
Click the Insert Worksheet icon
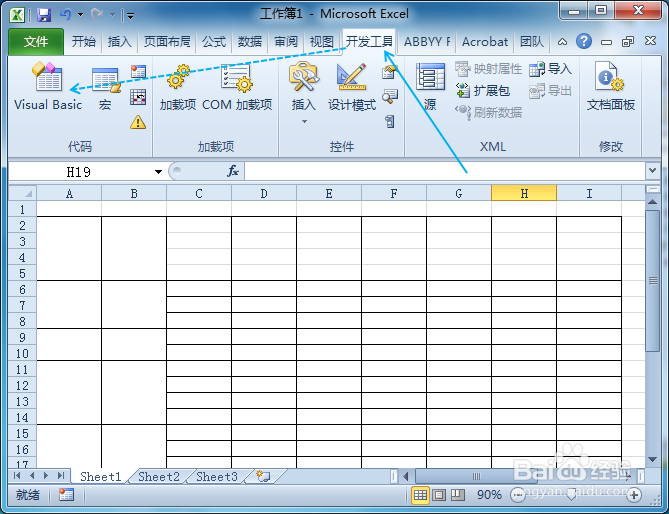pyautogui.click(x=263, y=476)
